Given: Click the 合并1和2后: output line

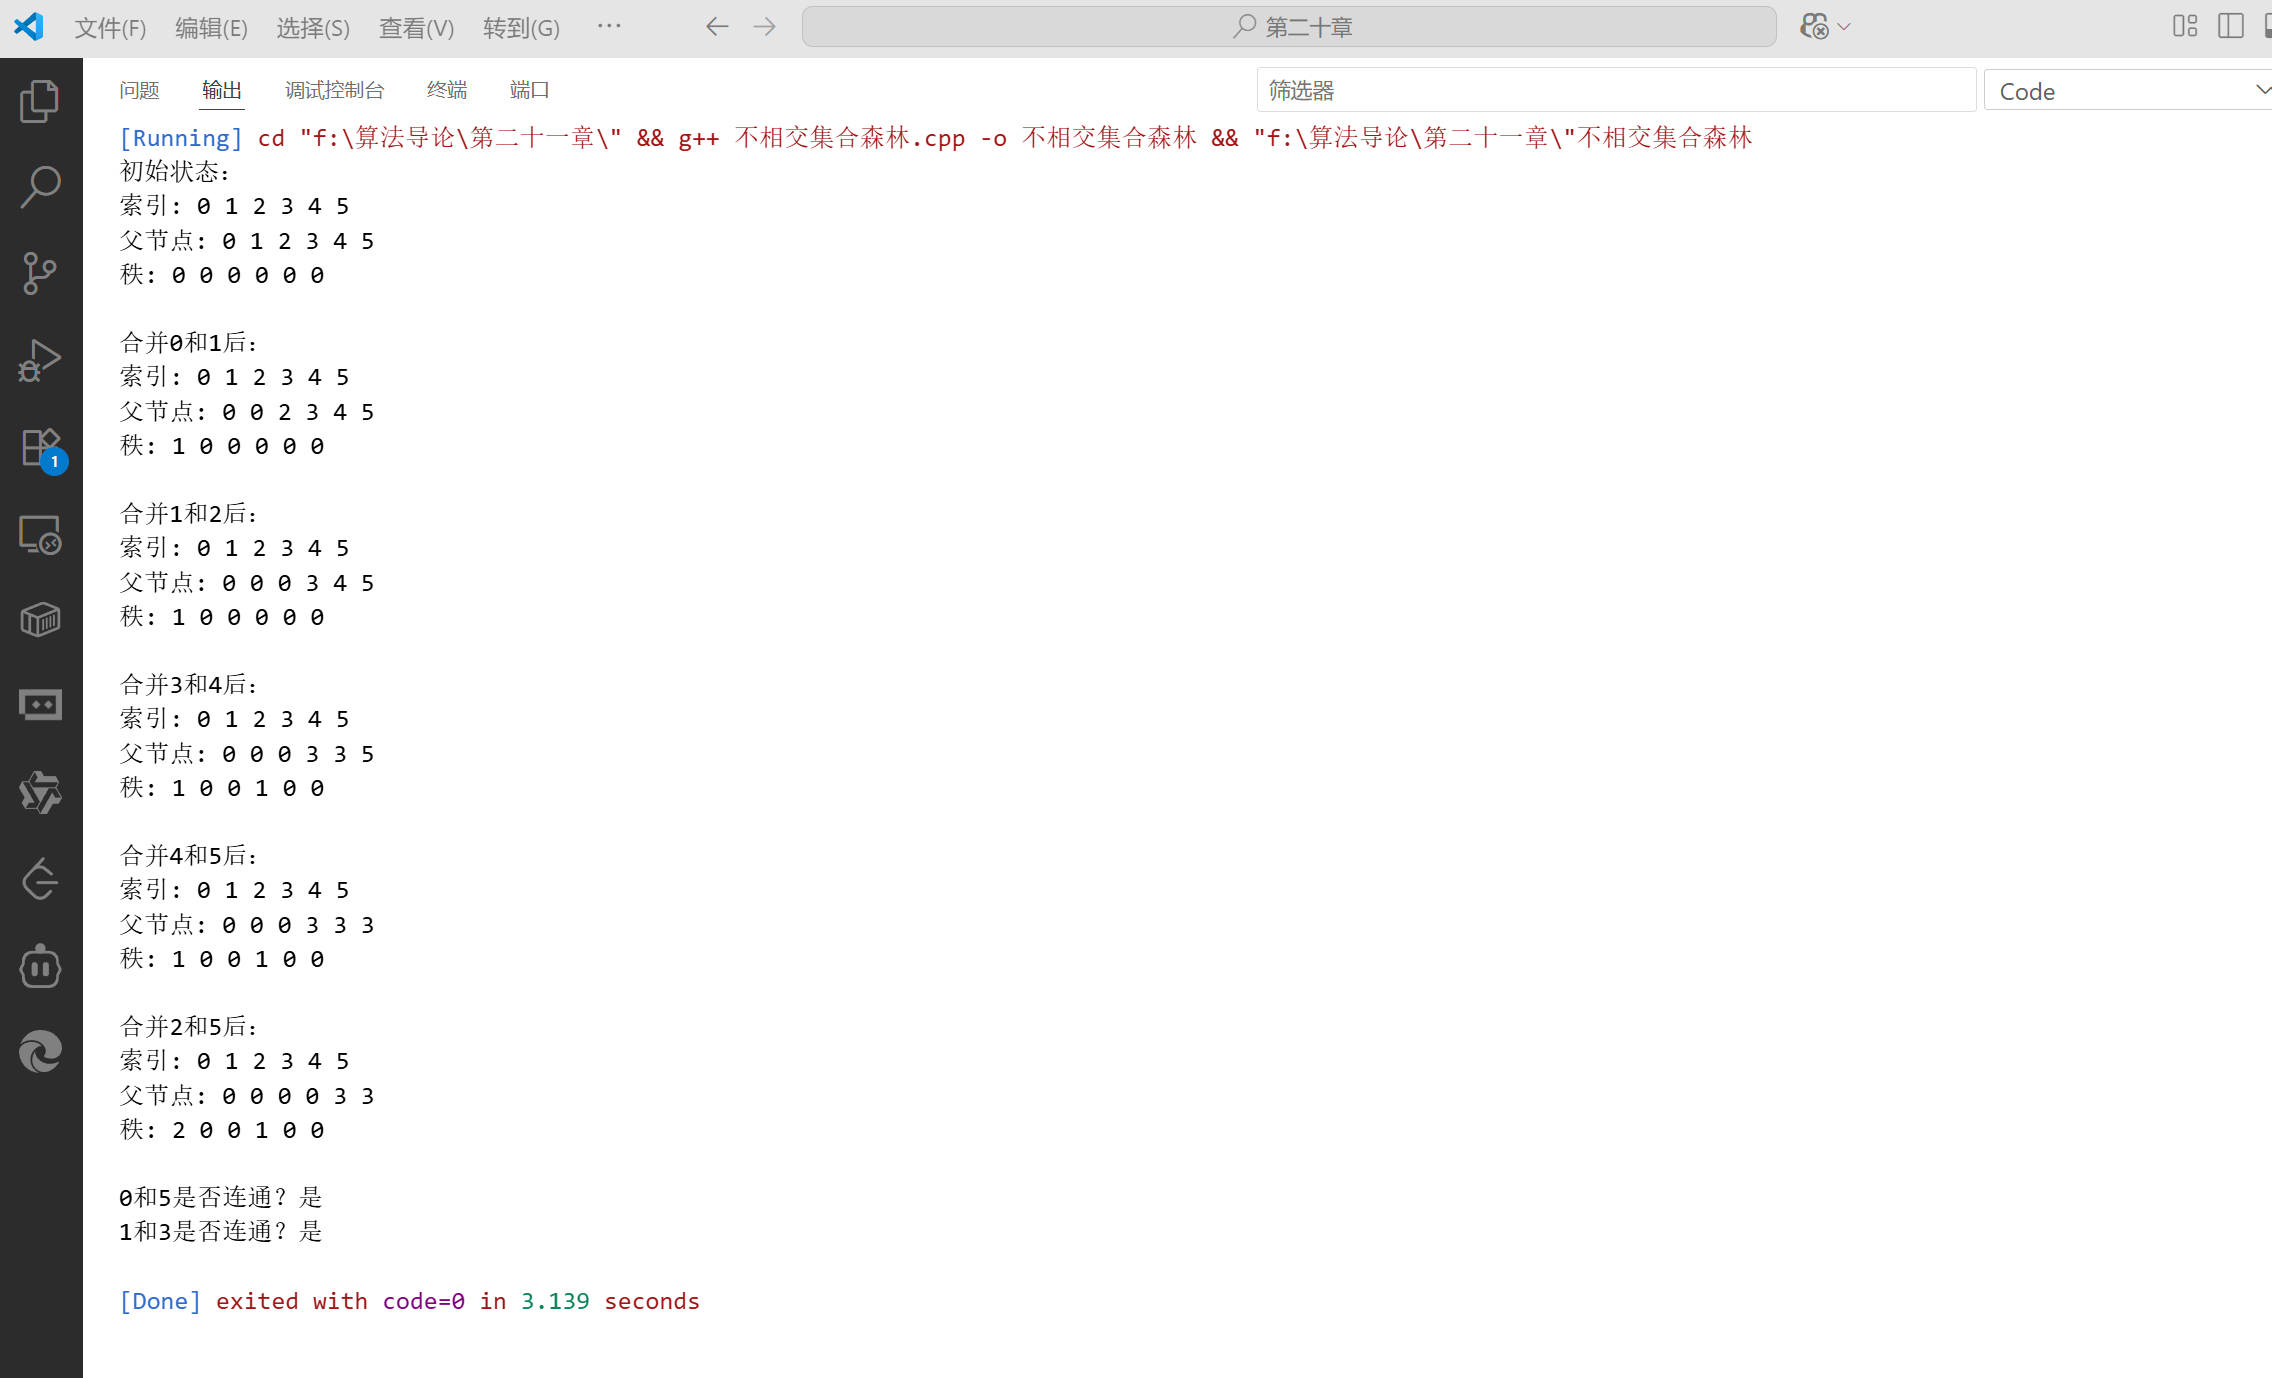Looking at the screenshot, I should [189, 514].
